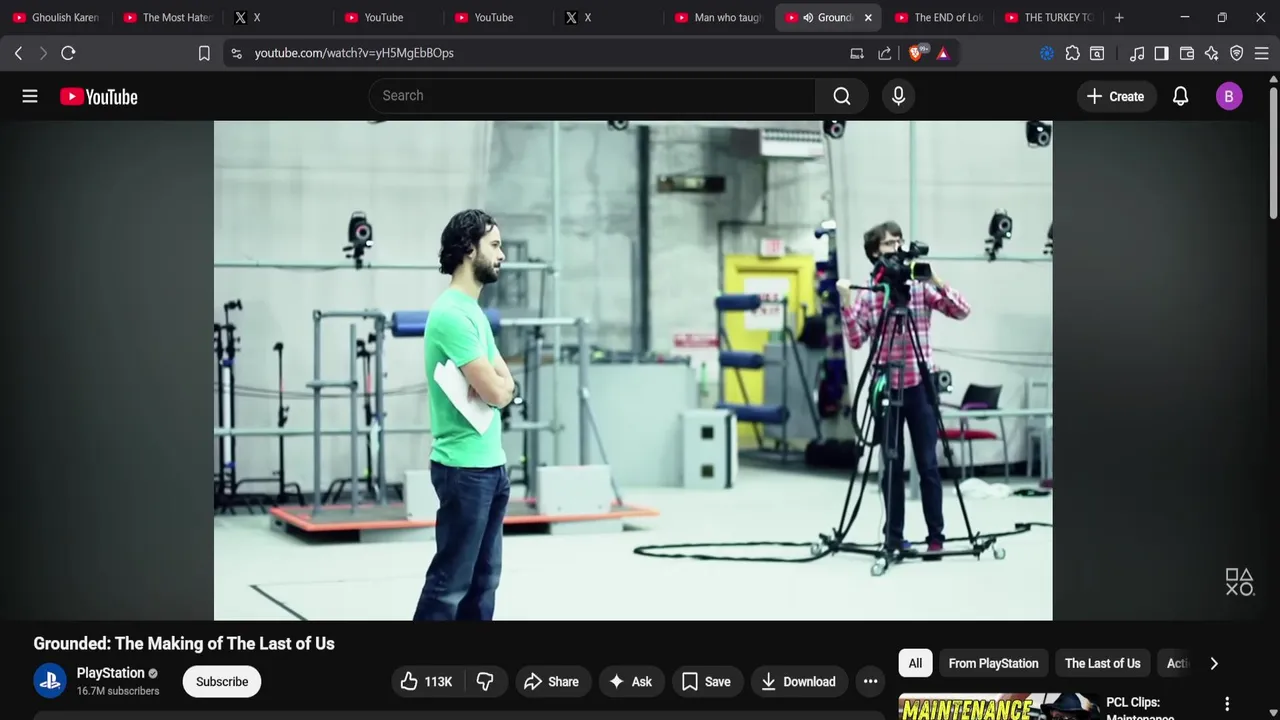
Task: Select The Last of Us chip
Action: pos(1102,663)
